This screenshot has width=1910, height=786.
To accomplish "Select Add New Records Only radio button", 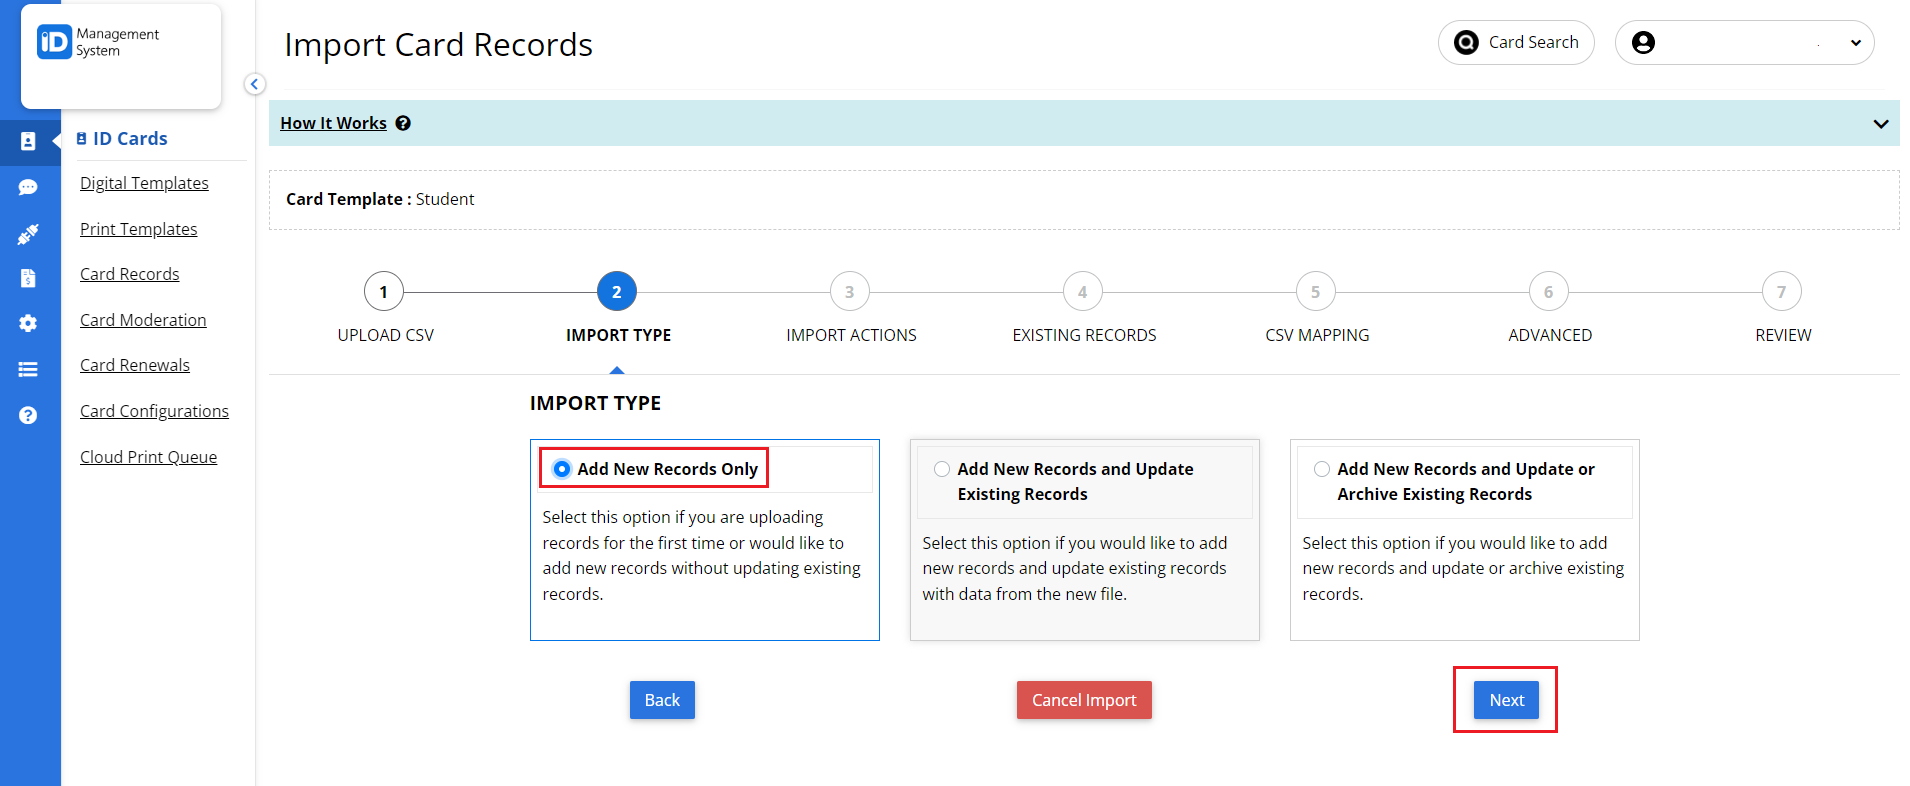I will [562, 469].
